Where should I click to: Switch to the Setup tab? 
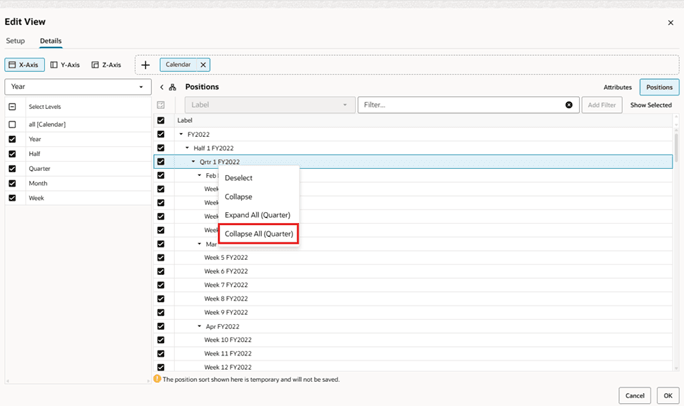pyautogui.click(x=15, y=41)
